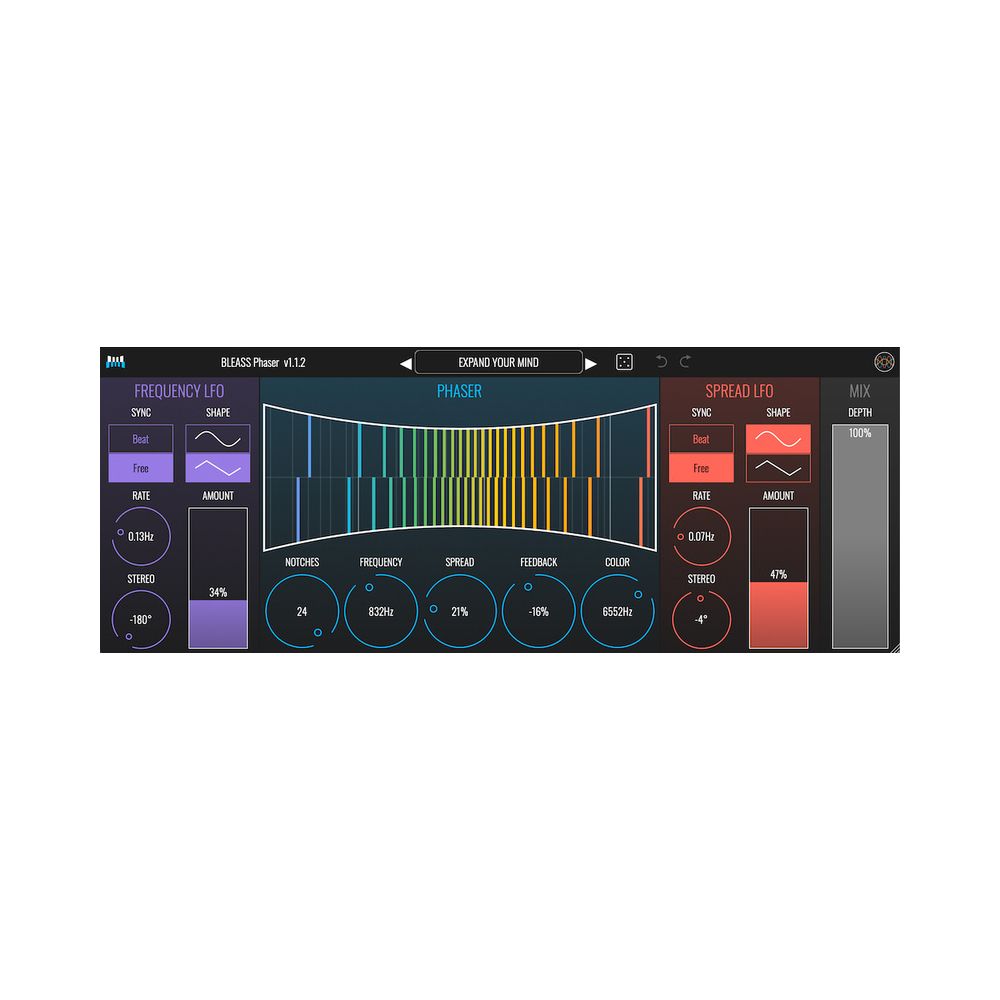Switch Spread LFO sync to Beat

click(x=701, y=439)
